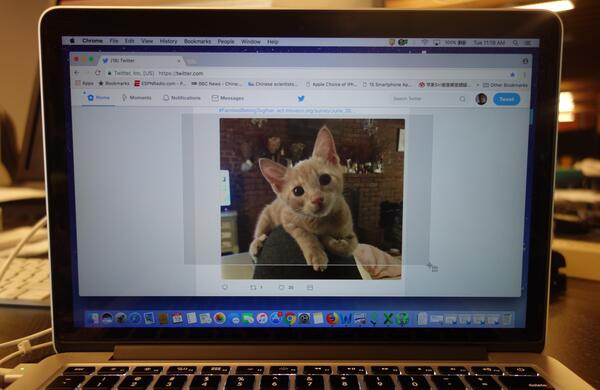Open the Window menu

coord(251,41)
